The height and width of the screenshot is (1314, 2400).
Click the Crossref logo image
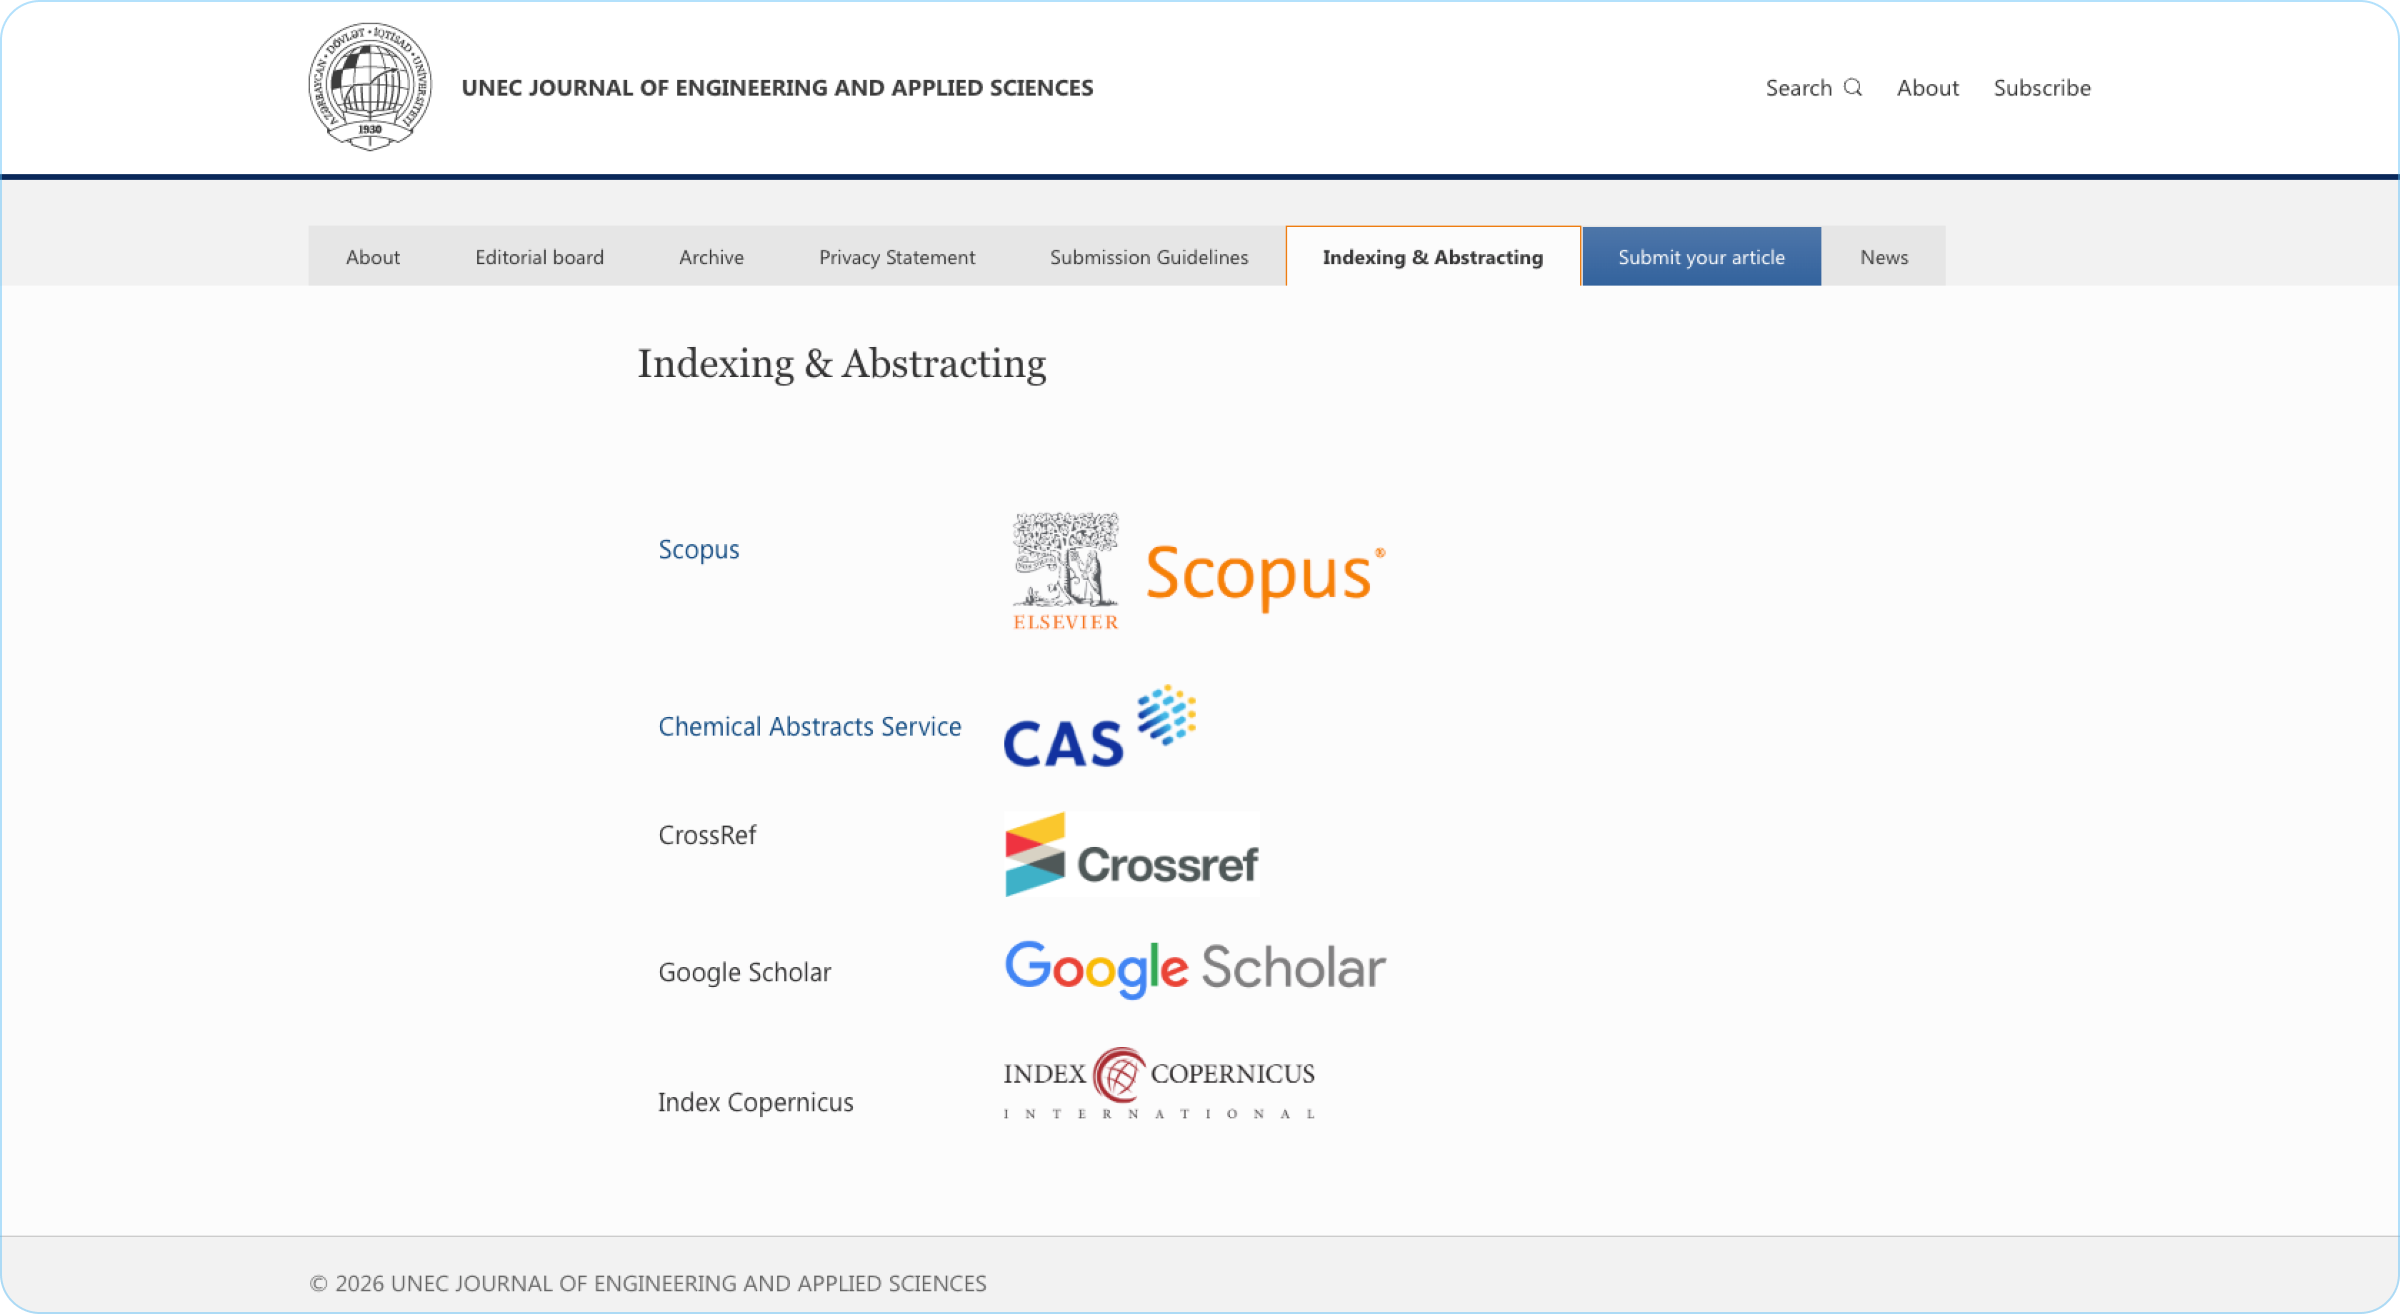click(1131, 855)
